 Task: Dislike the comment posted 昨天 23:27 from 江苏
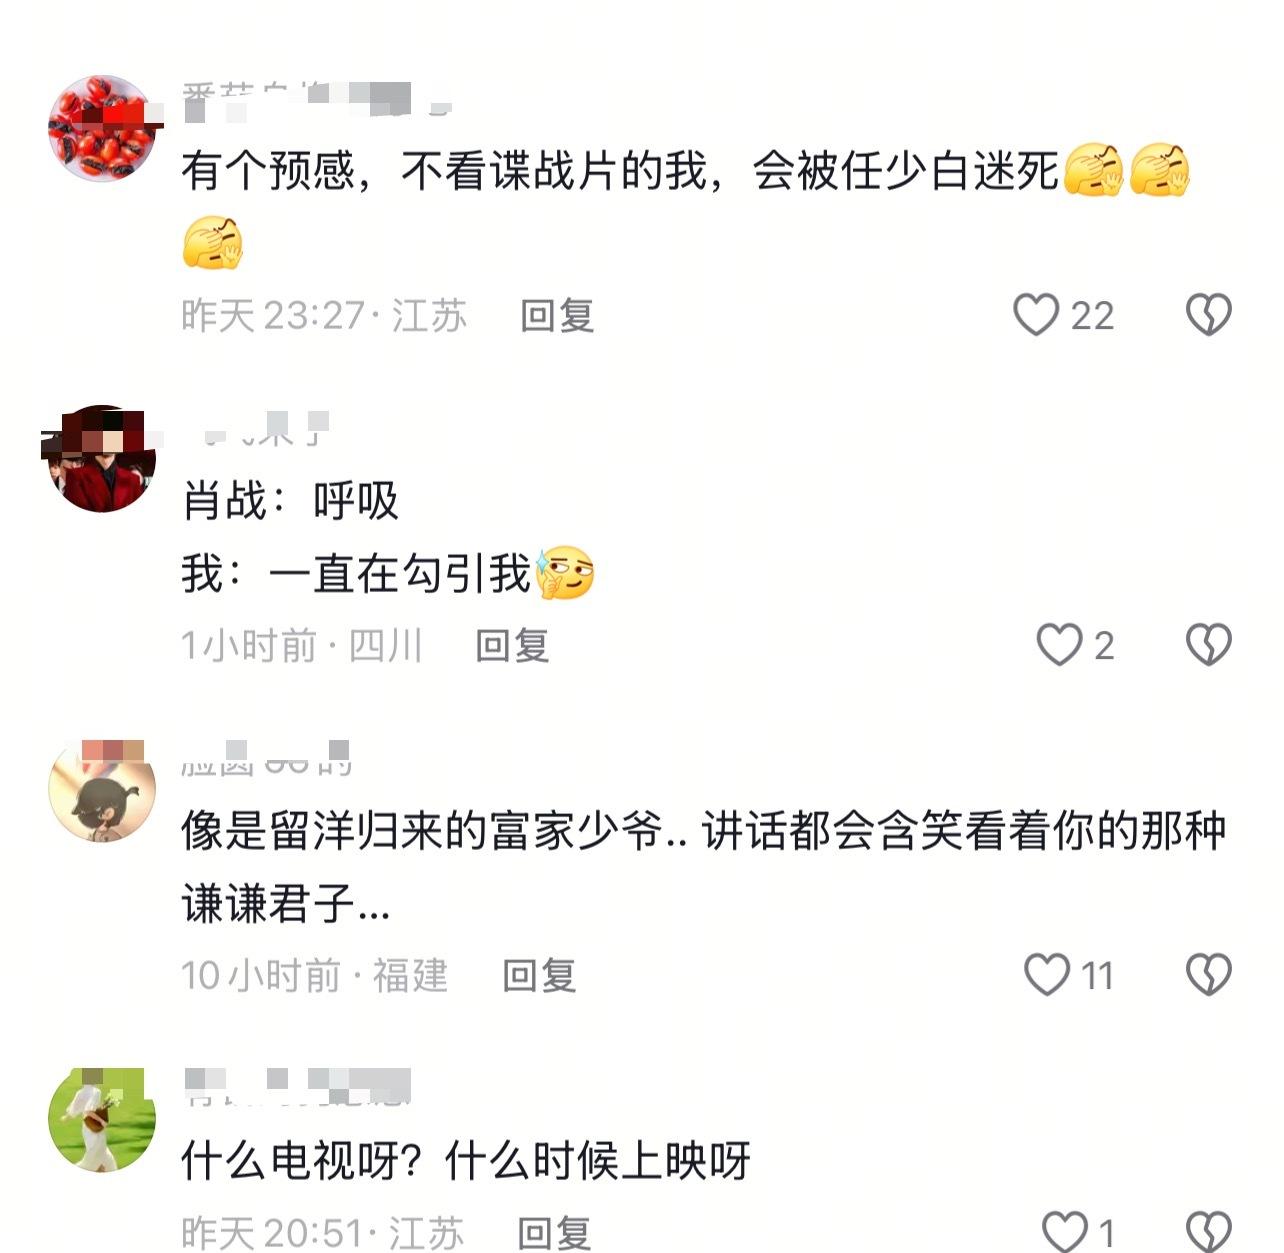(x=1208, y=315)
